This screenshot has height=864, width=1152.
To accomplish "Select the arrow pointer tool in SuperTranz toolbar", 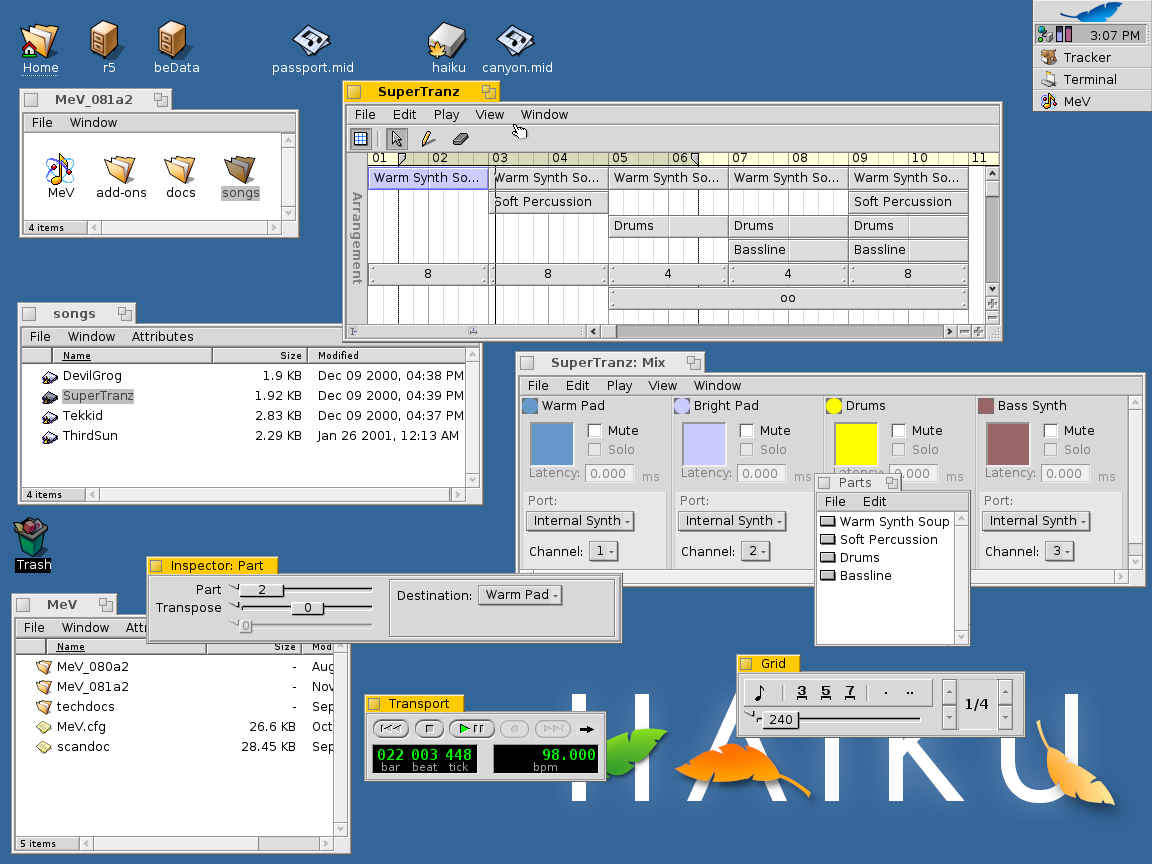I will pos(397,138).
